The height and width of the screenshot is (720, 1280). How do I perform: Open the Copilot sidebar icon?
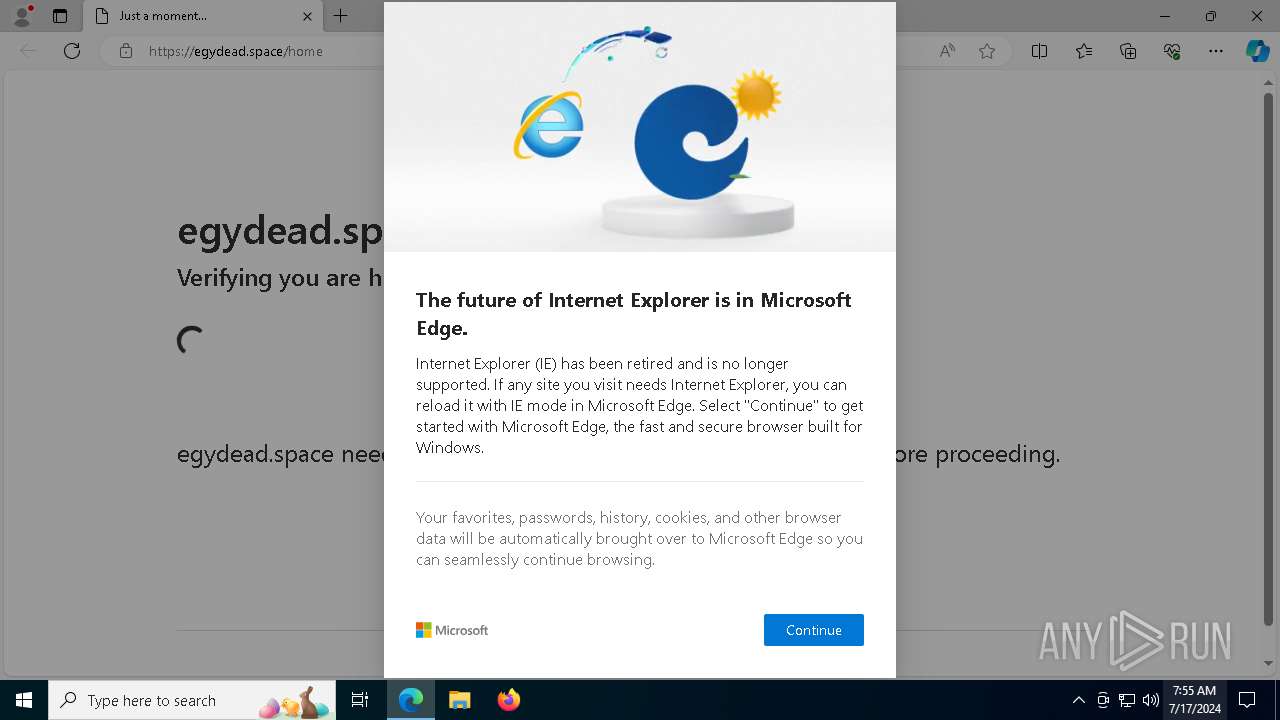coord(1258,51)
